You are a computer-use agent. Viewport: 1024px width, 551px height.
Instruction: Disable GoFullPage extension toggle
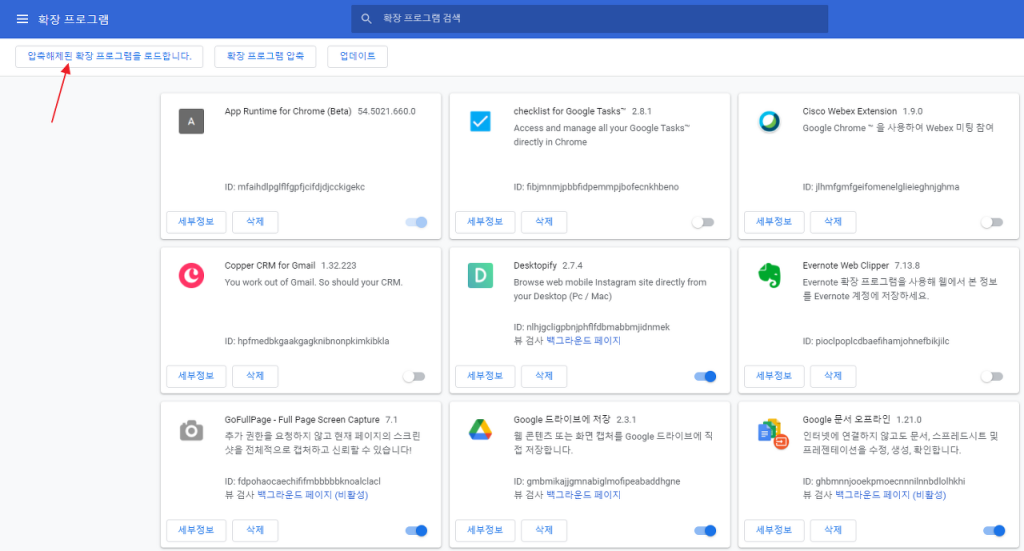coord(416,530)
